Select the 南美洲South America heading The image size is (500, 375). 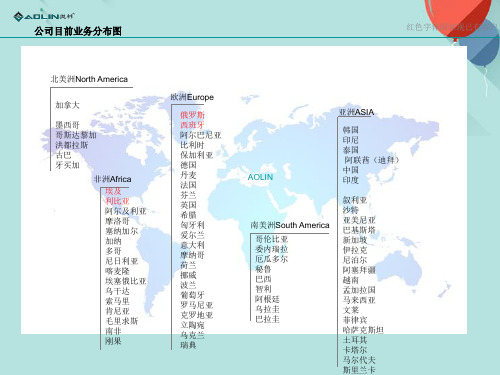[x=290, y=225]
